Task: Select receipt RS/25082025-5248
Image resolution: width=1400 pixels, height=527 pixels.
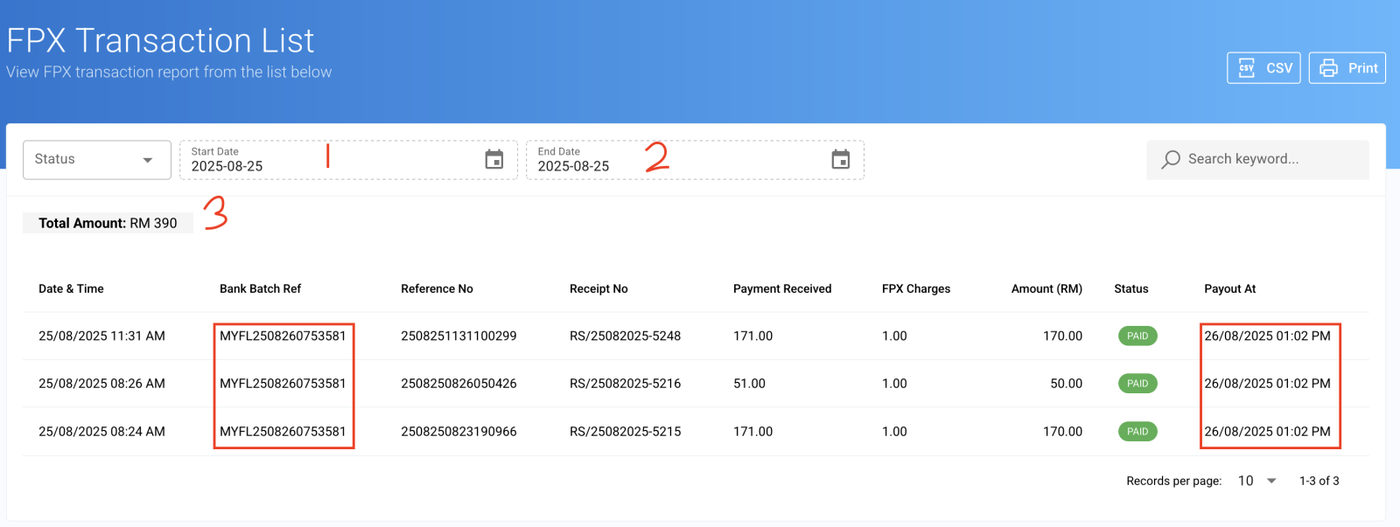Action: (625, 336)
